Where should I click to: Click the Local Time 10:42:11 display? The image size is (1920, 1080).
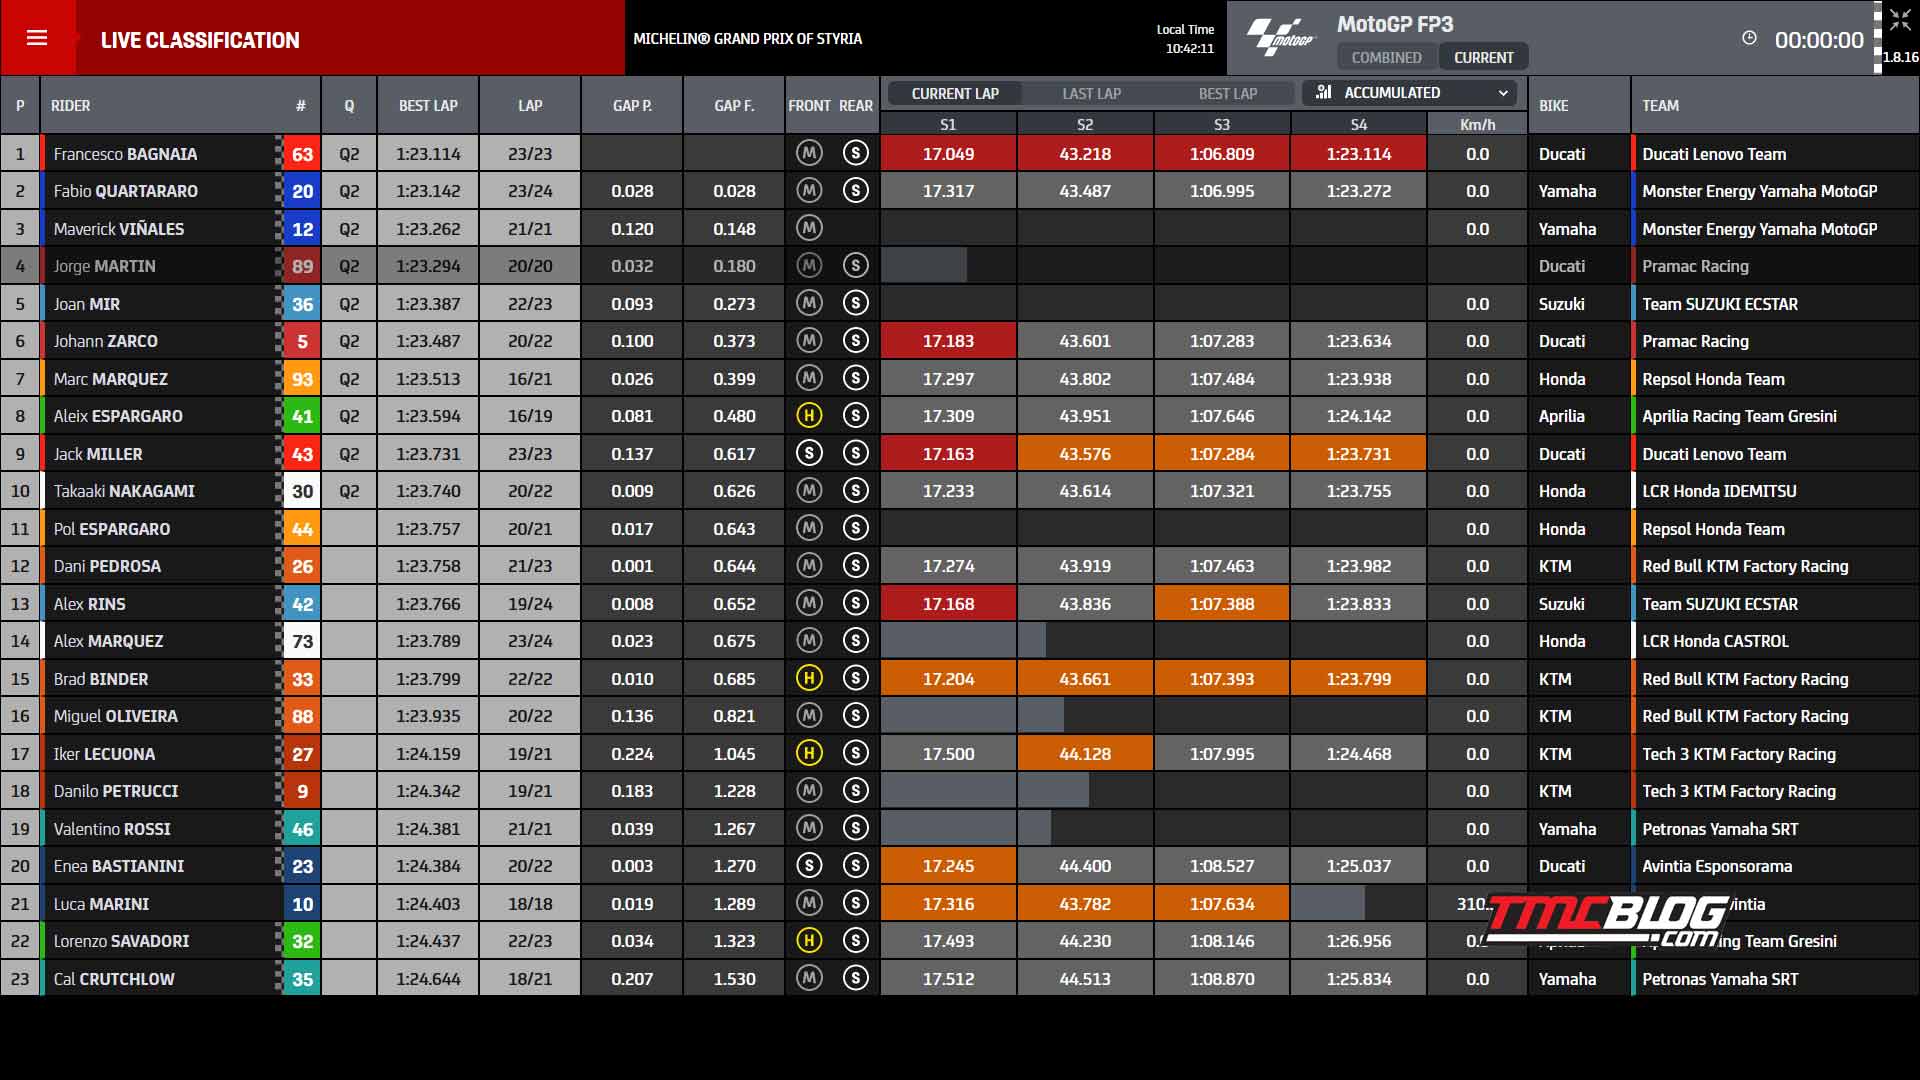point(1185,39)
